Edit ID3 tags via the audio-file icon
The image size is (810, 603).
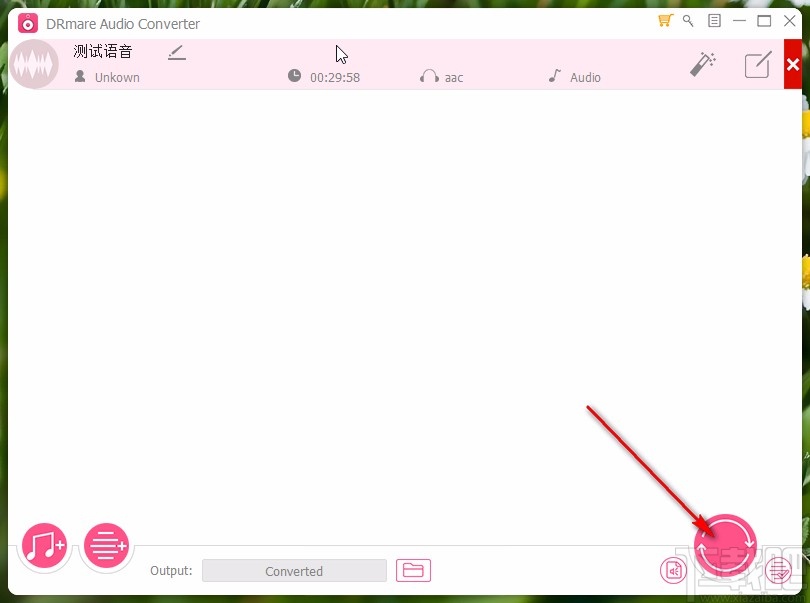click(x=674, y=570)
